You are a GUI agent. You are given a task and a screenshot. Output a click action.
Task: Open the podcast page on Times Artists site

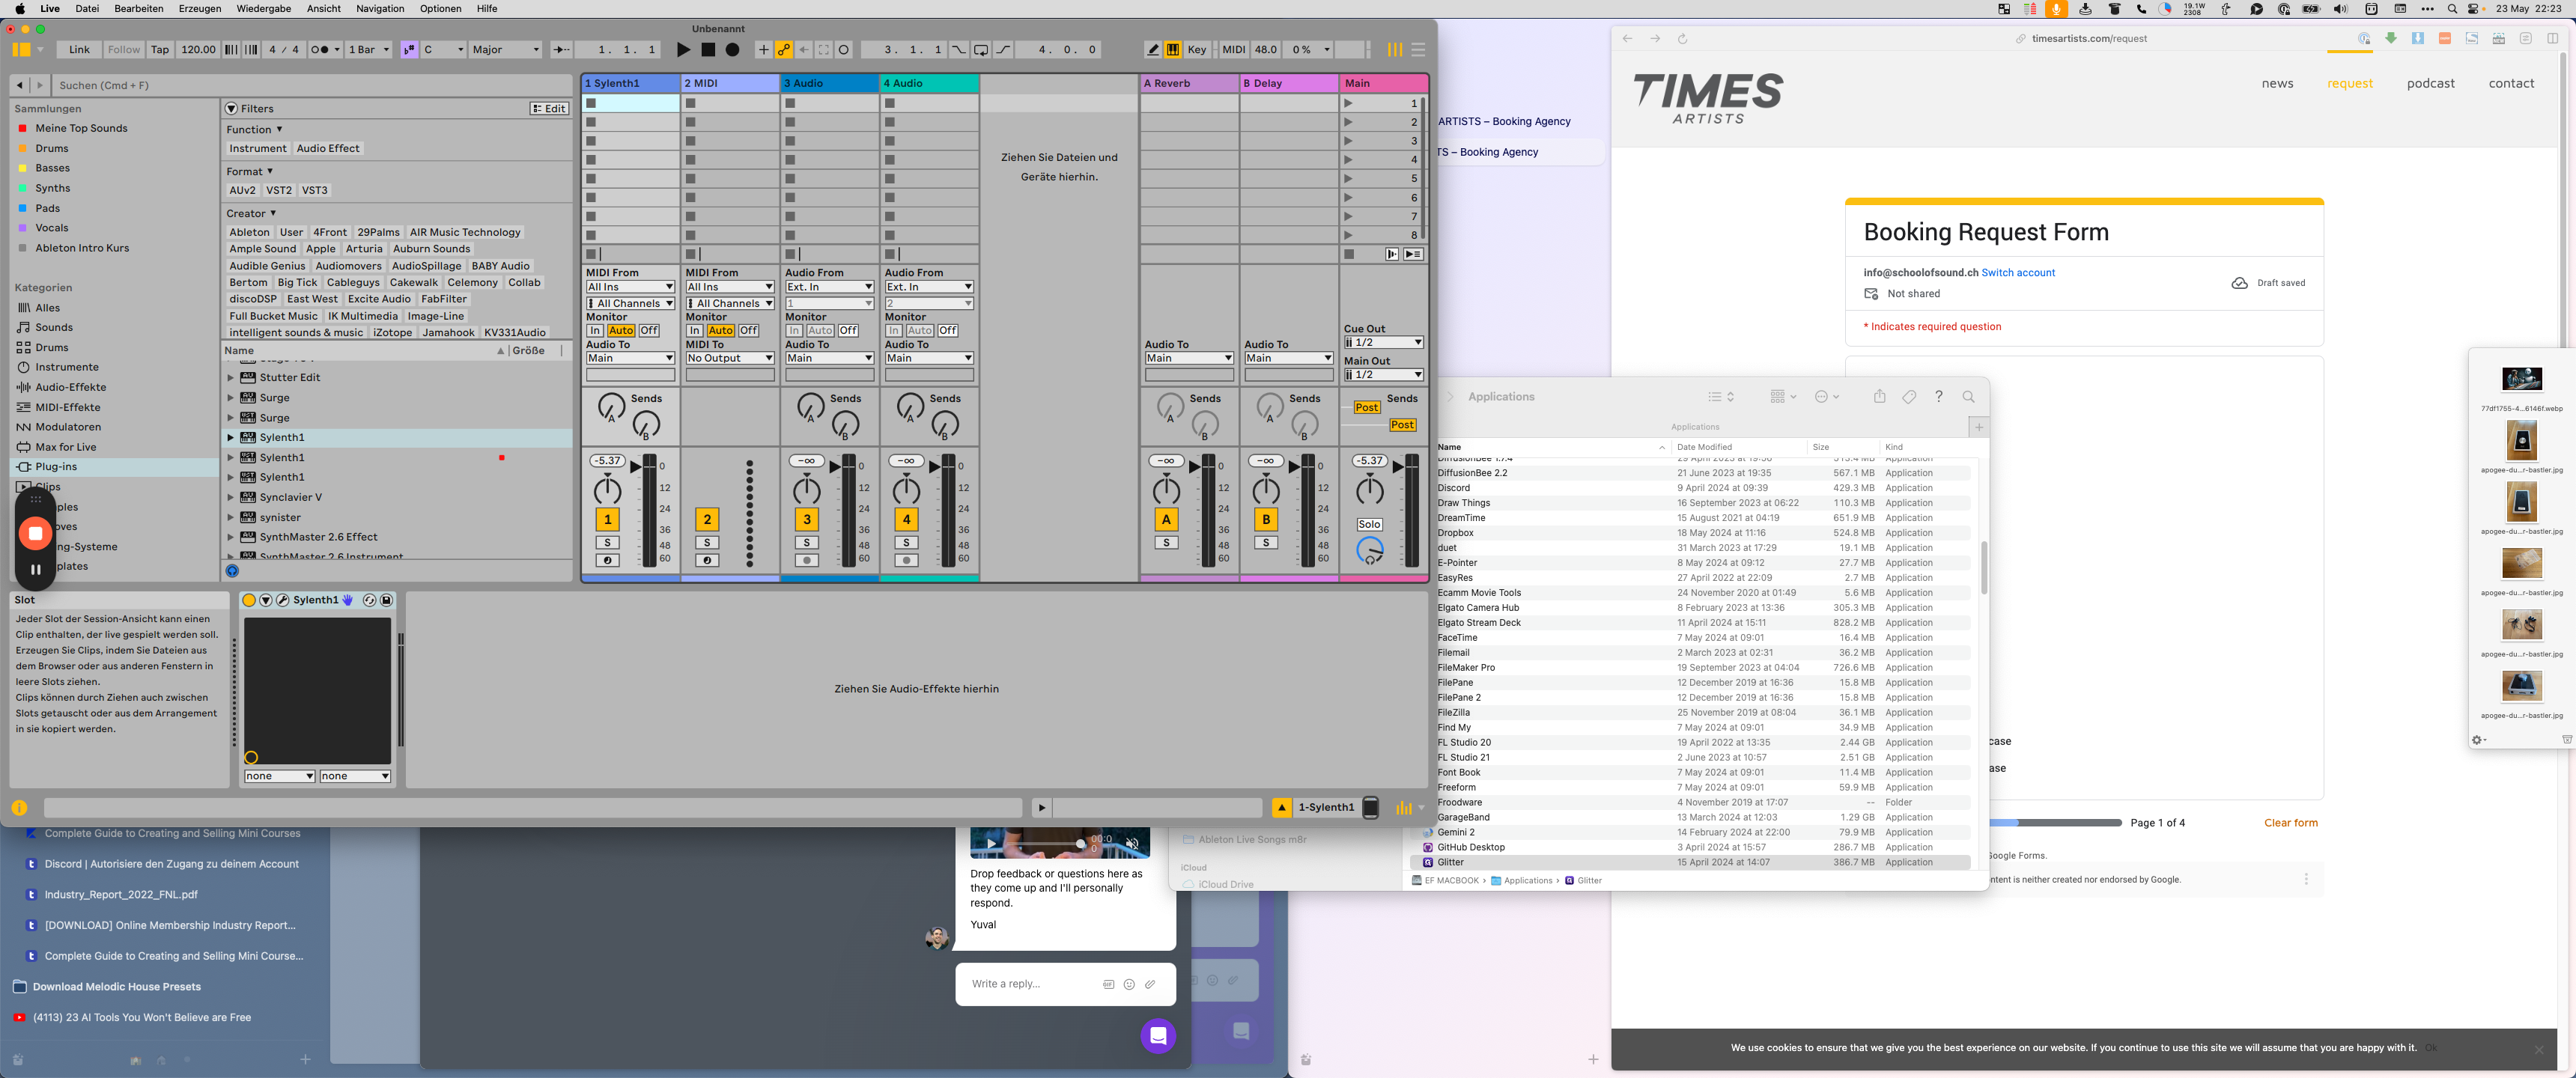(2430, 83)
